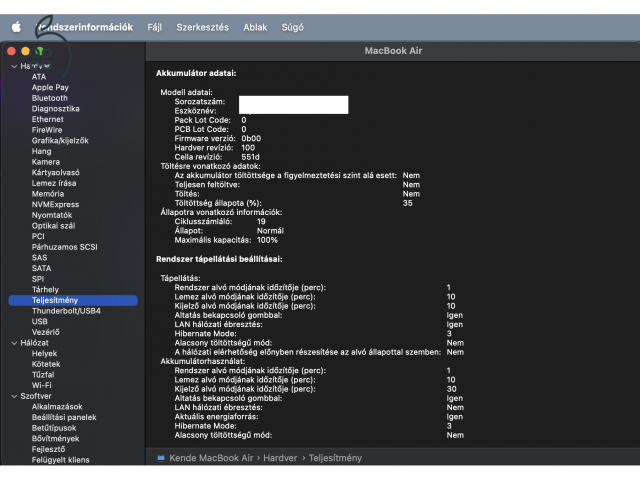Image resolution: width=640 pixels, height=480 pixels.
Task: Select ATA in the sidebar
Action: [x=39, y=77]
